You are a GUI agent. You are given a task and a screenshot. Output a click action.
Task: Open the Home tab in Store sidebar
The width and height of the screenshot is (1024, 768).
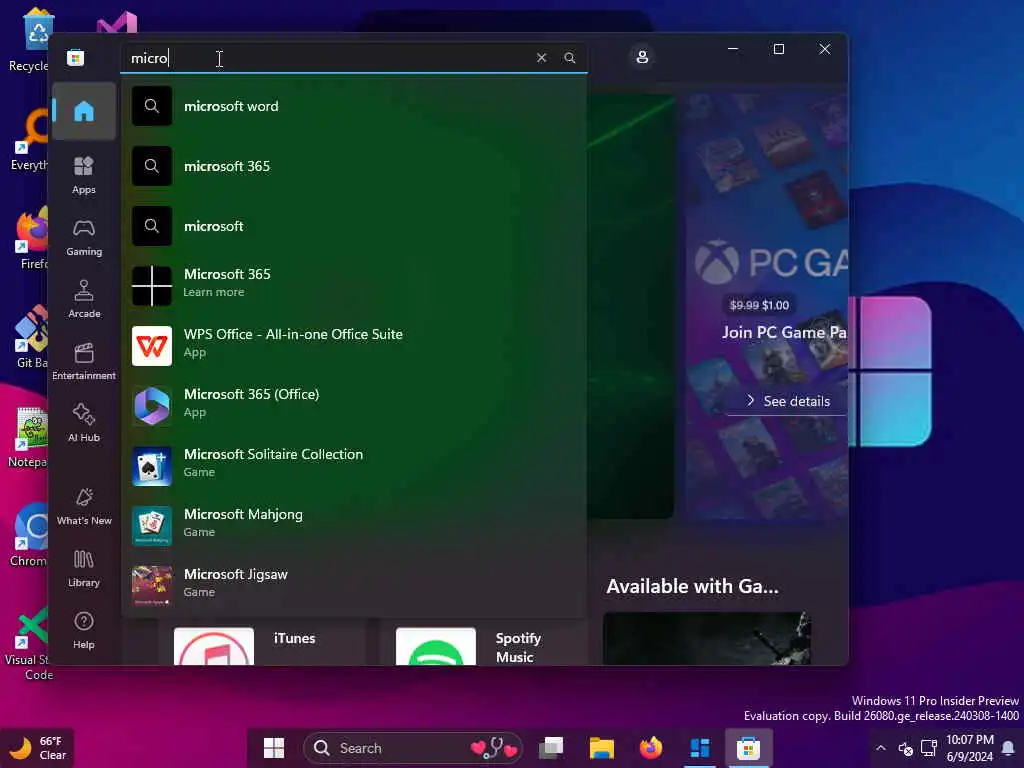84,111
